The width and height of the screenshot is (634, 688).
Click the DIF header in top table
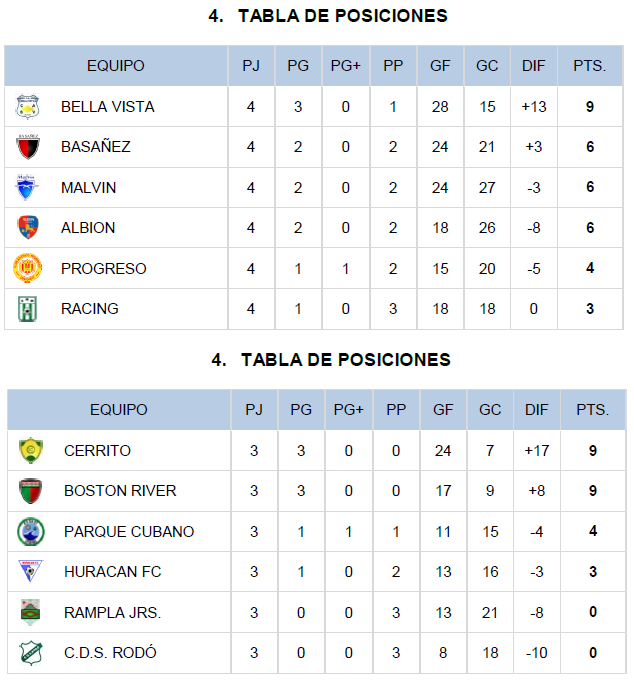pos(534,66)
